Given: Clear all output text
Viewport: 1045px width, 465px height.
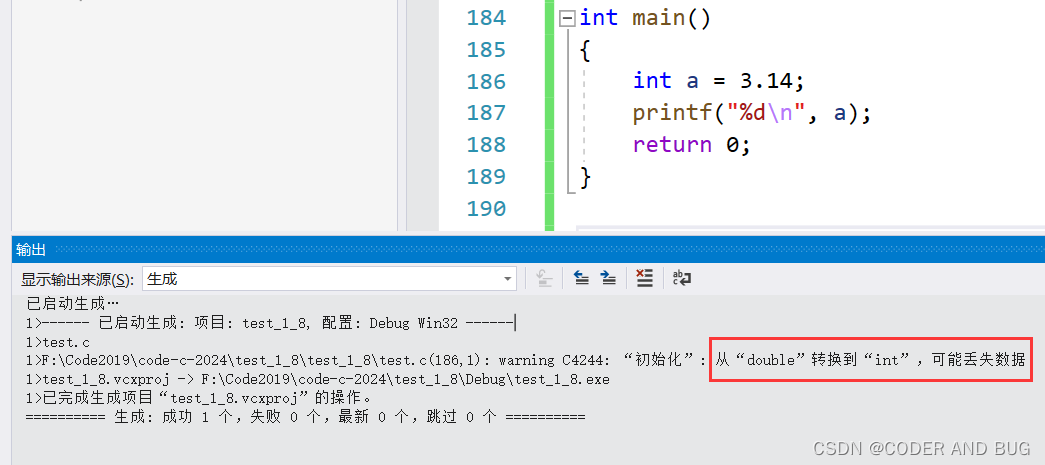Looking at the screenshot, I should coord(644,278).
